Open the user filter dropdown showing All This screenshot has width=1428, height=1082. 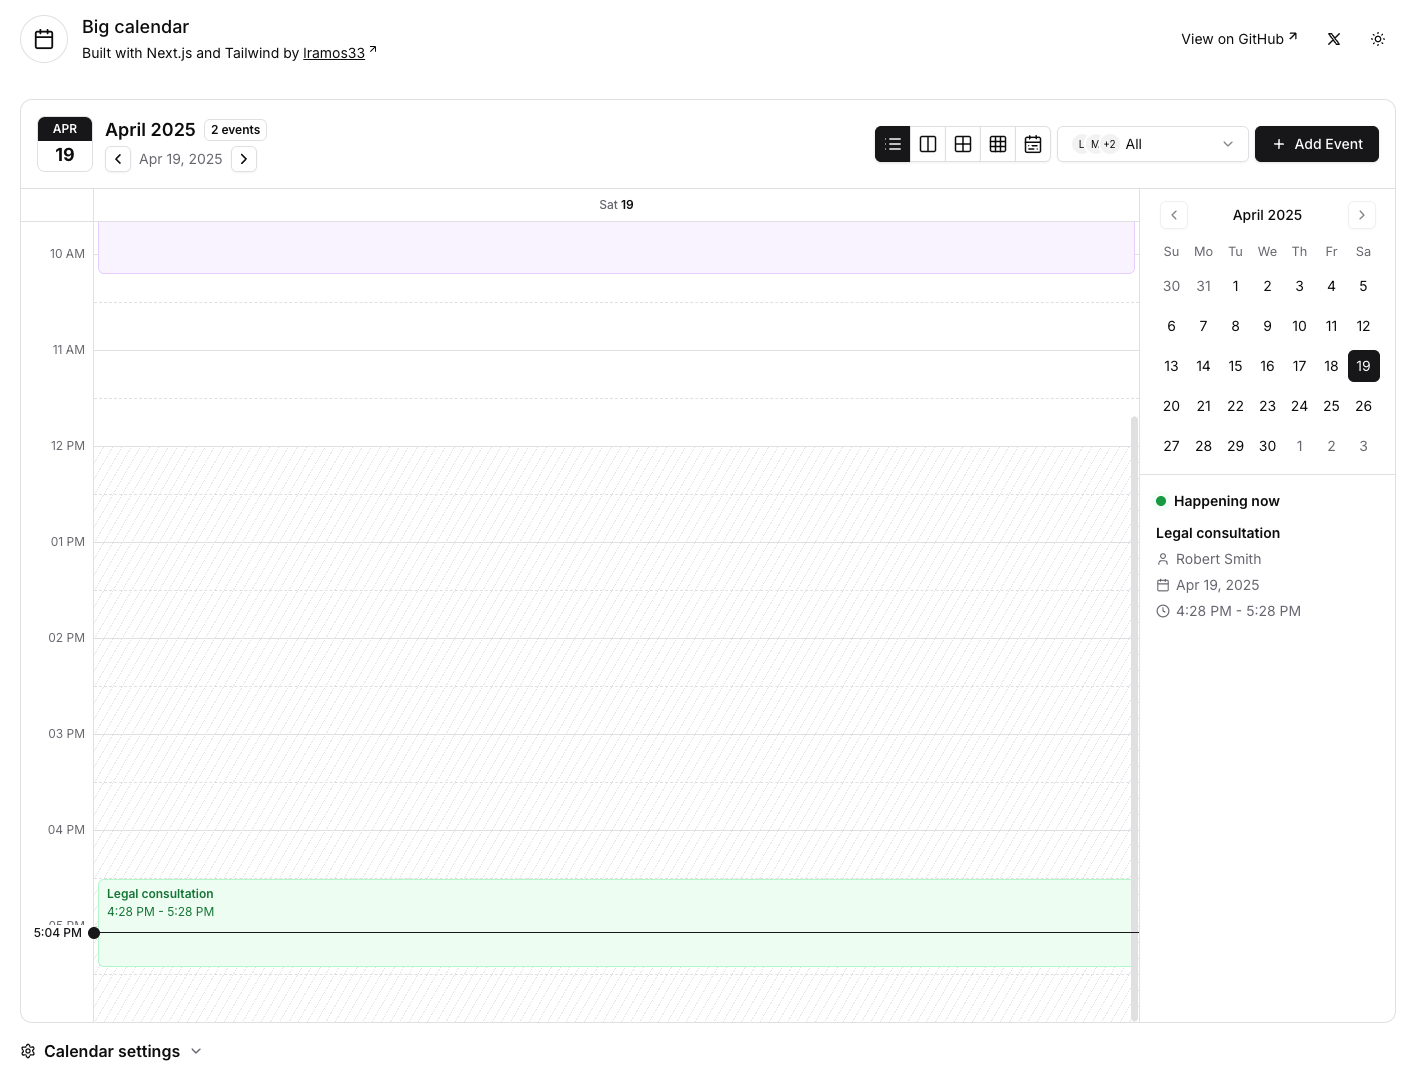(1153, 144)
